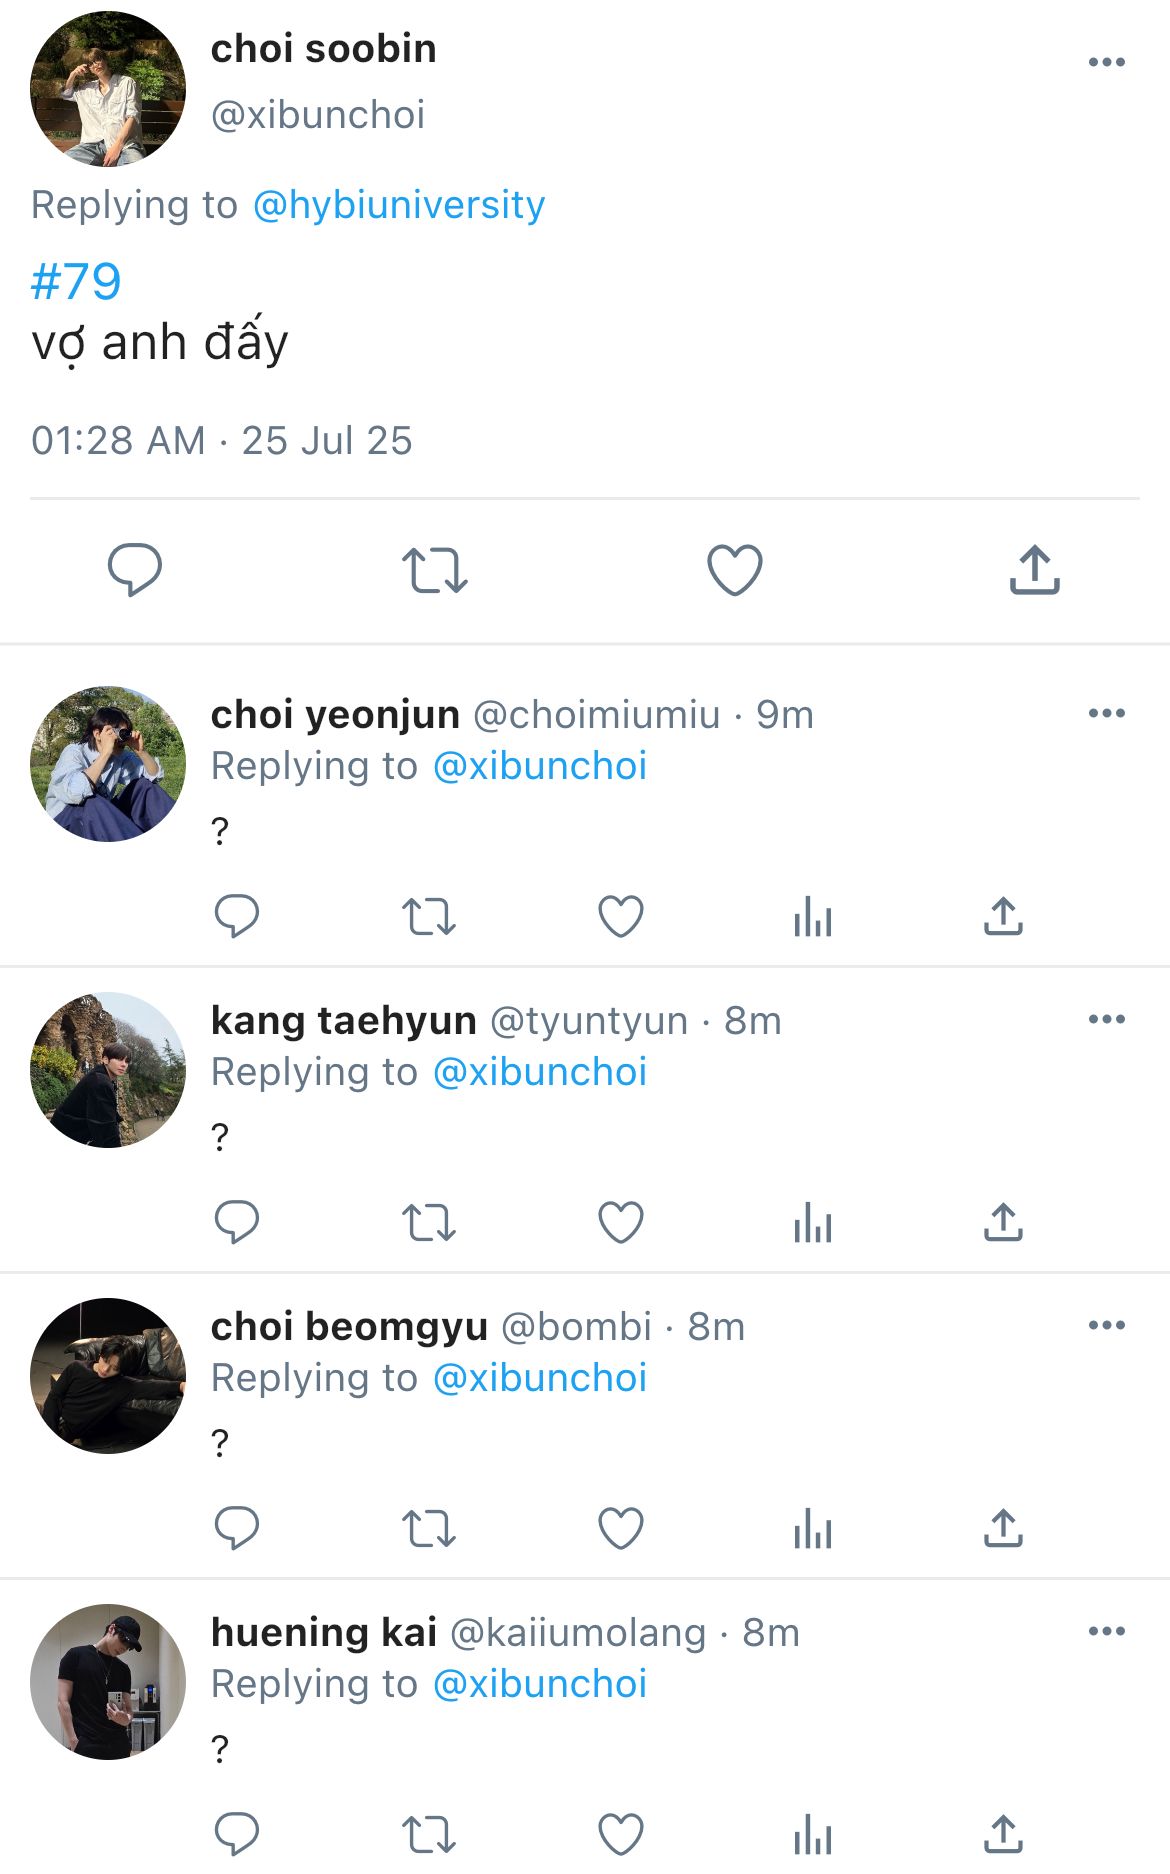
Task: Open more options on choi yeonjun's reply
Action: pos(1106,713)
